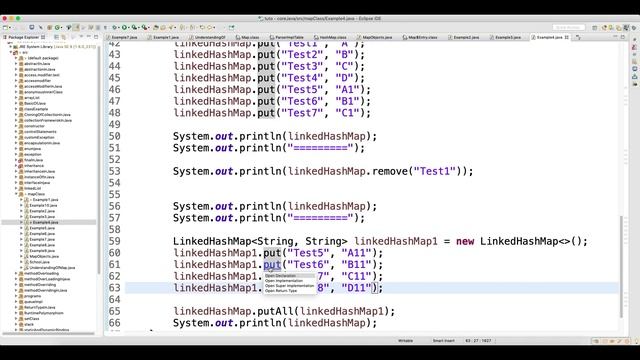Expand the inheritance package node
Screen dimensions: 640x360
pos(16,166)
